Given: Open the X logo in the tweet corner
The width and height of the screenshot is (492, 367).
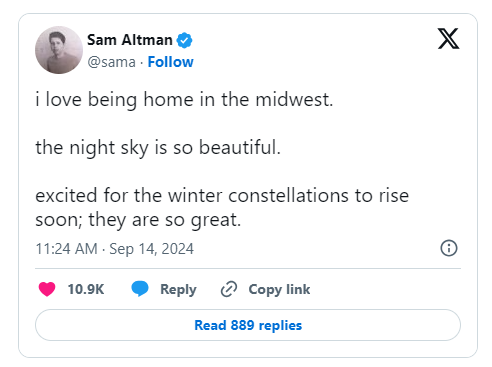Looking at the screenshot, I should pyautogui.click(x=448, y=39).
